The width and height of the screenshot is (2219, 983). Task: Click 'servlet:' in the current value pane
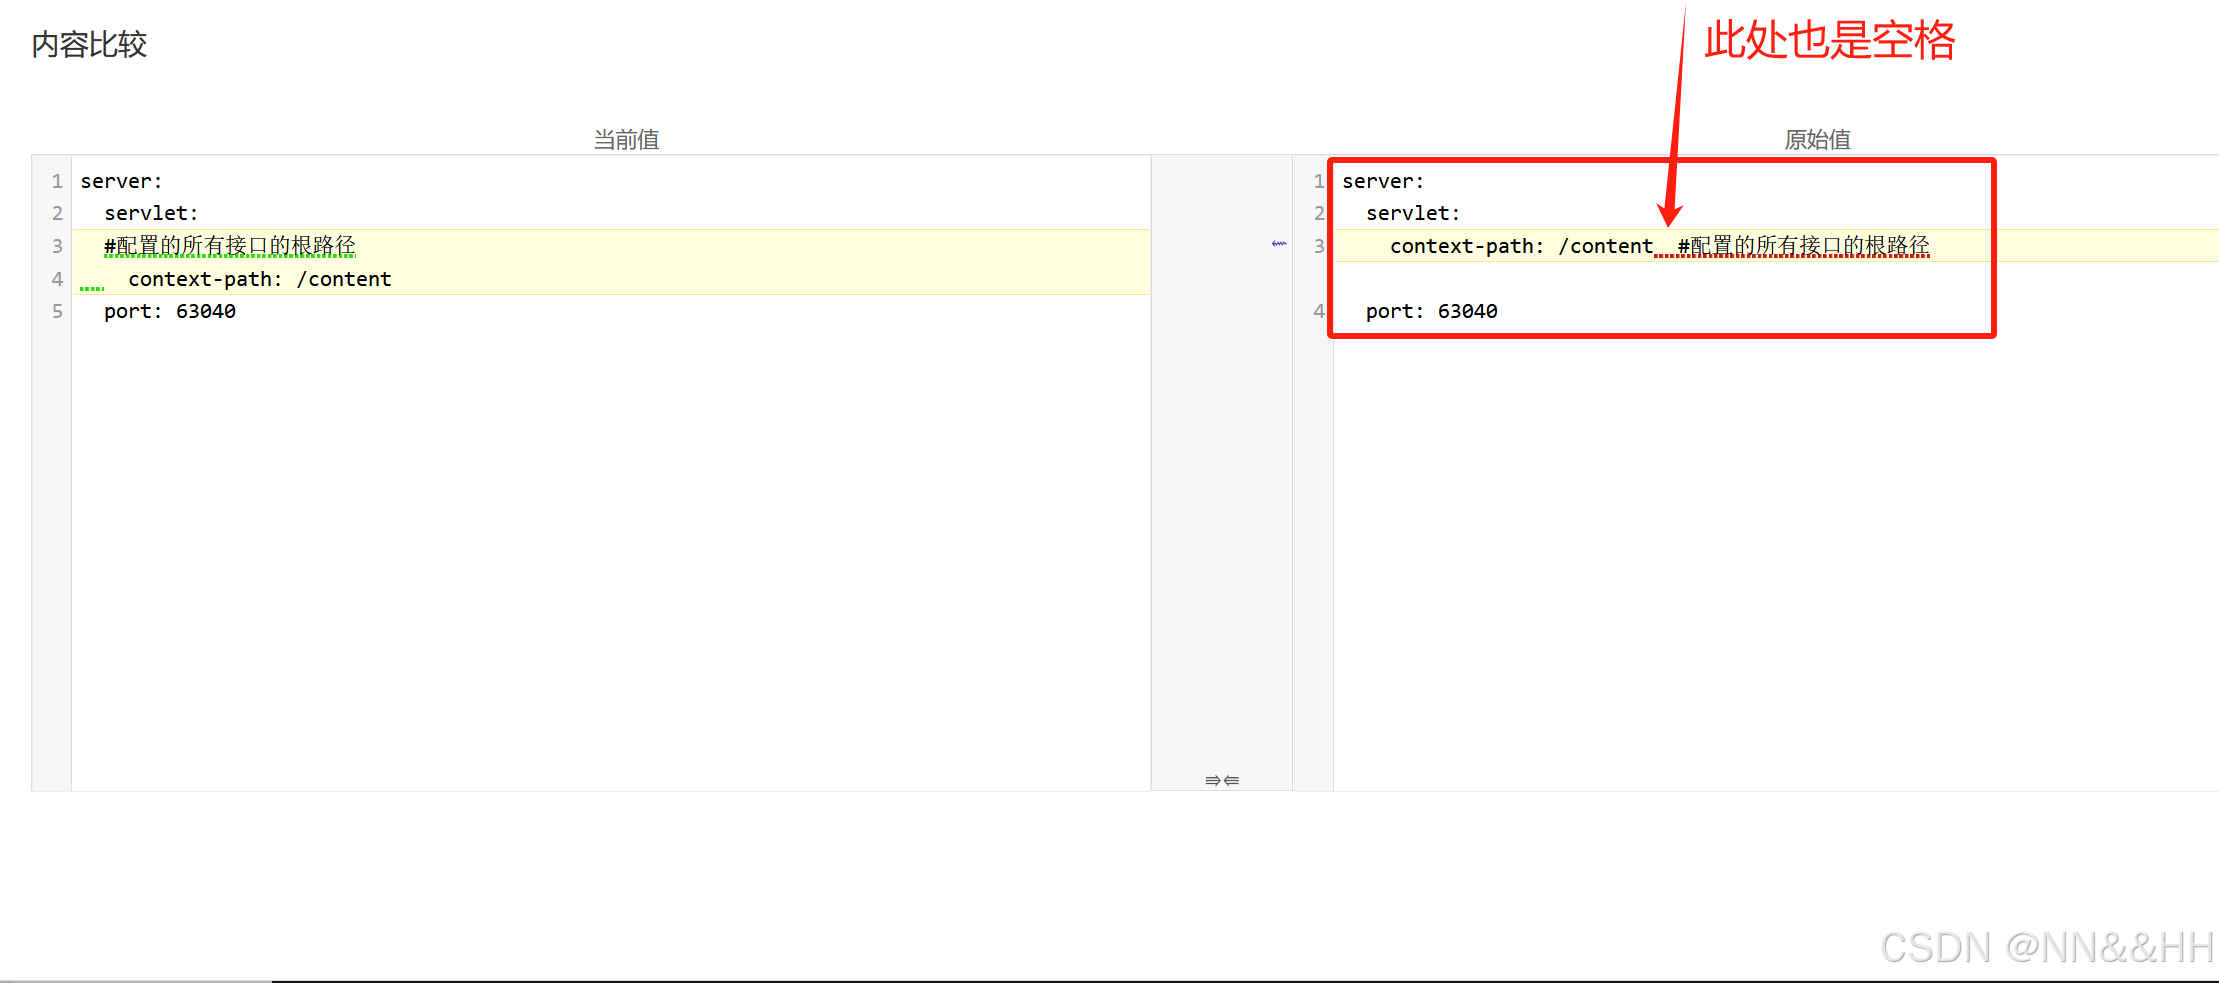151,213
